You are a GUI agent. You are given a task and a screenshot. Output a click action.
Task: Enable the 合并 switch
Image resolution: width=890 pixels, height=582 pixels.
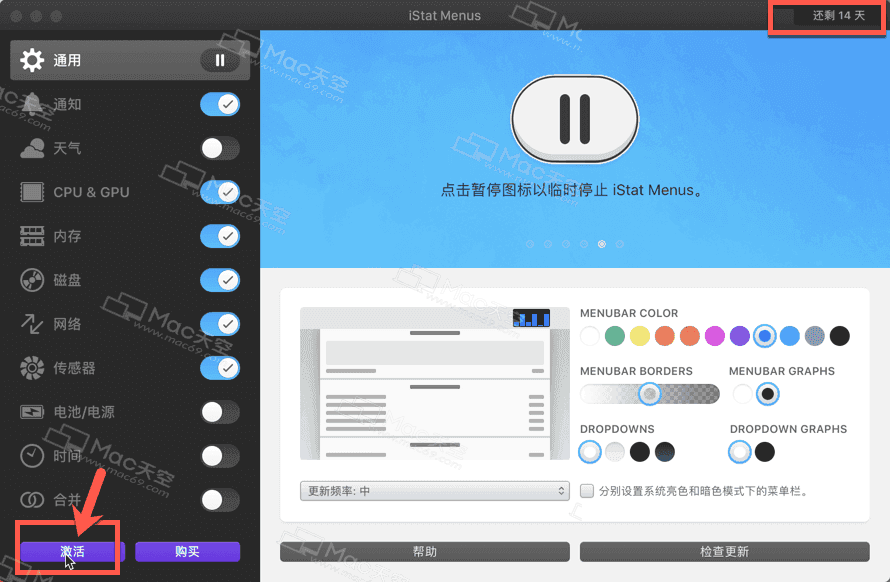coord(220,500)
